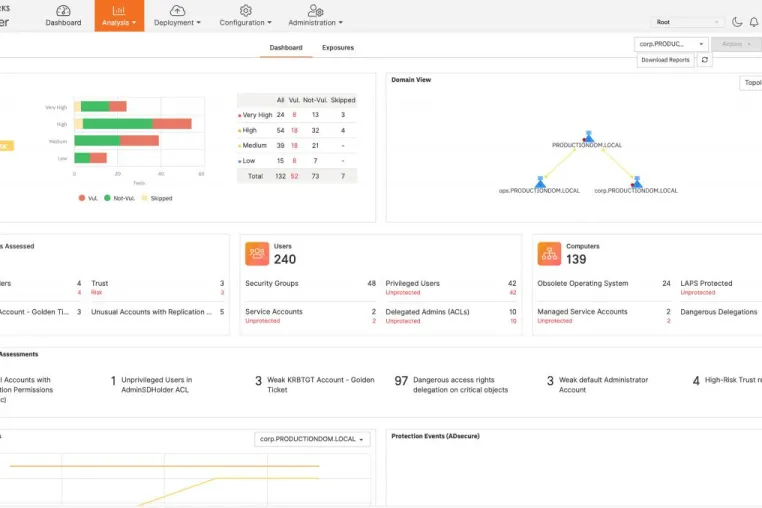This screenshot has width=762, height=508.
Task: Open the Actions dropdown button
Action: tap(736, 44)
